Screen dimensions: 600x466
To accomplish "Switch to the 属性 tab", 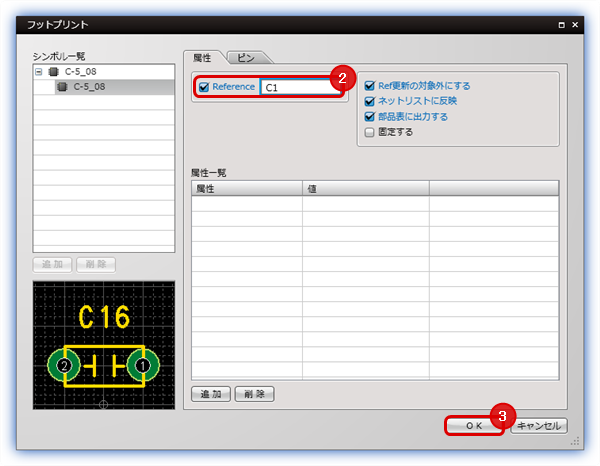I will 202,58.
